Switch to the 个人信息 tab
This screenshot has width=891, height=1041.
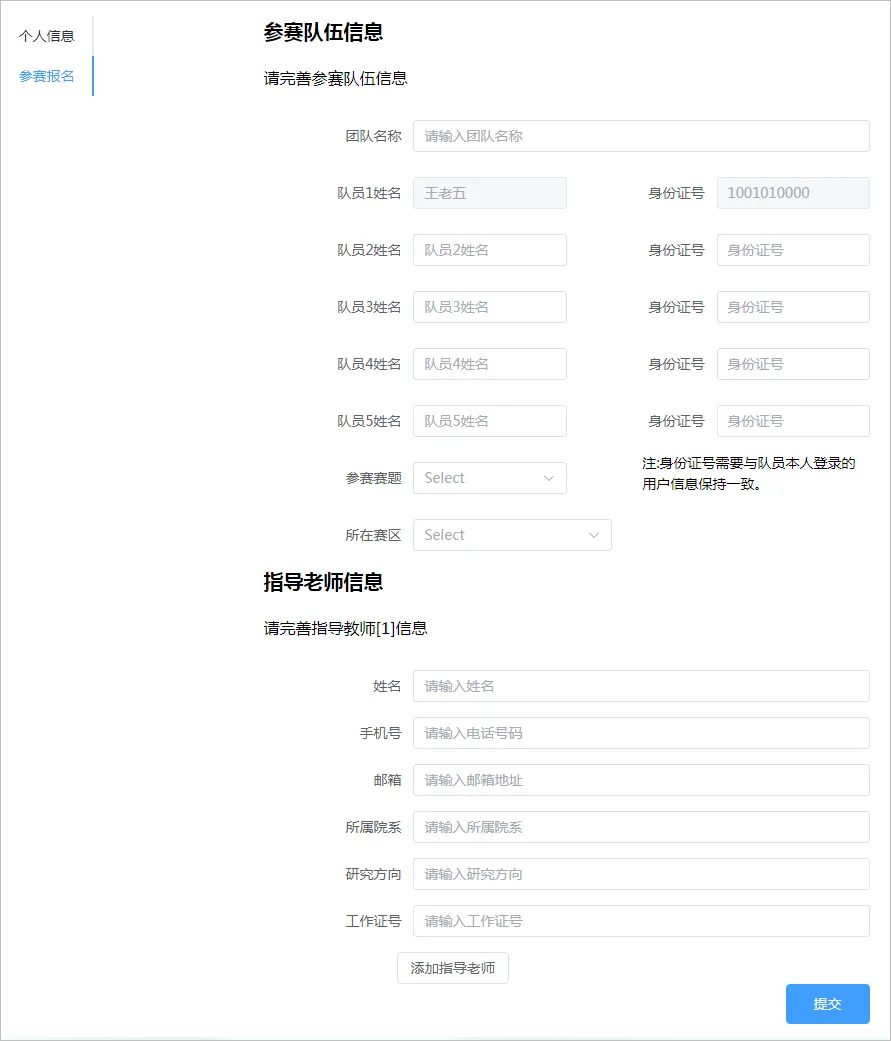click(48, 36)
